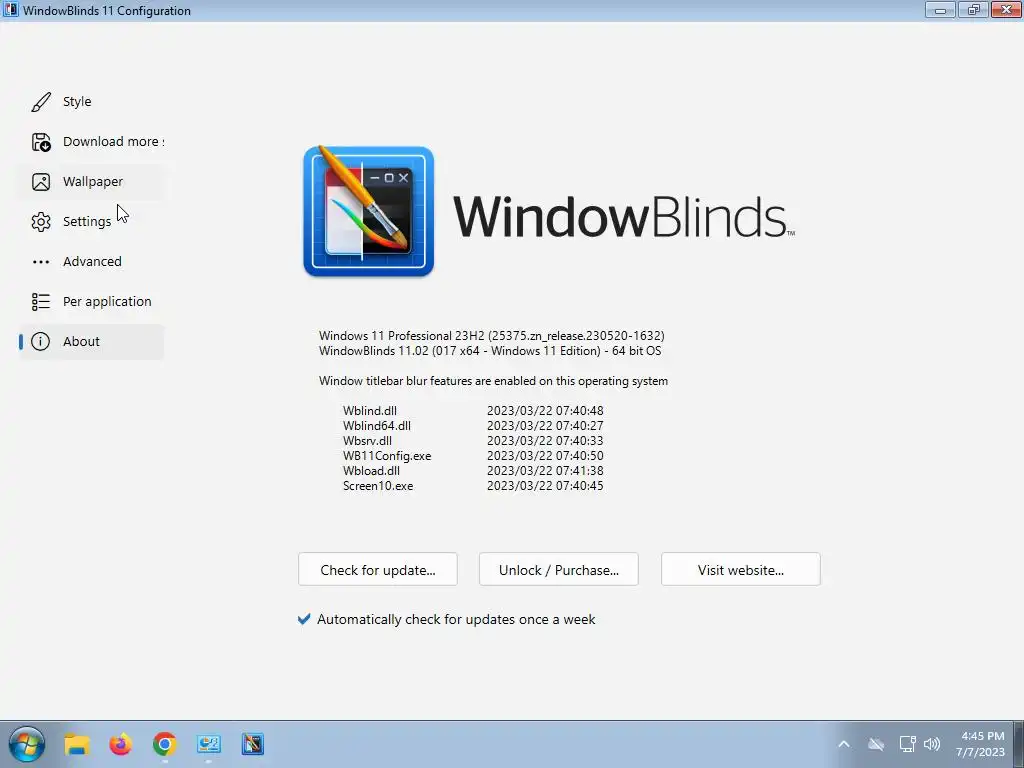This screenshot has width=1024, height=768.
Task: Open the Download more menu label
Action: [x=113, y=142]
